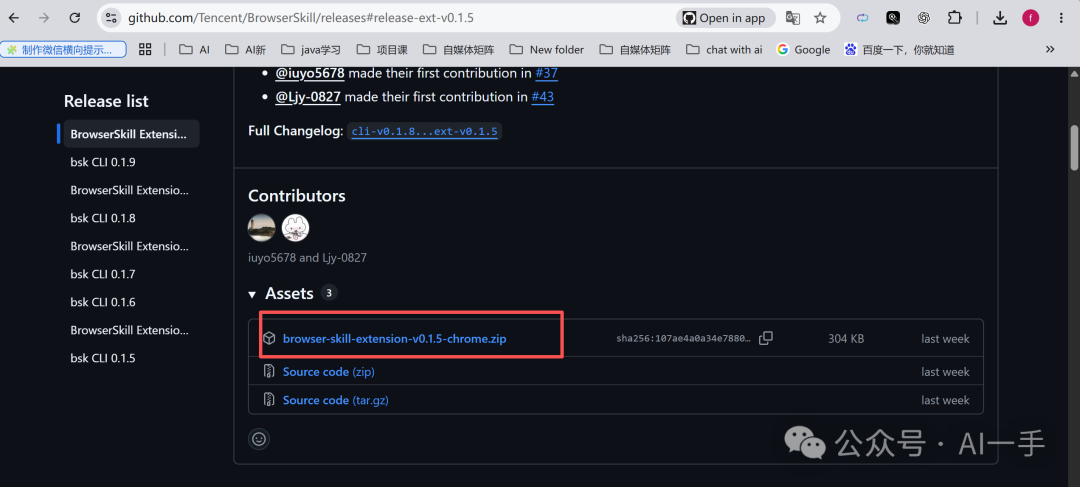Select bsk CLI 0.1.5 in release list

[x=103, y=358]
